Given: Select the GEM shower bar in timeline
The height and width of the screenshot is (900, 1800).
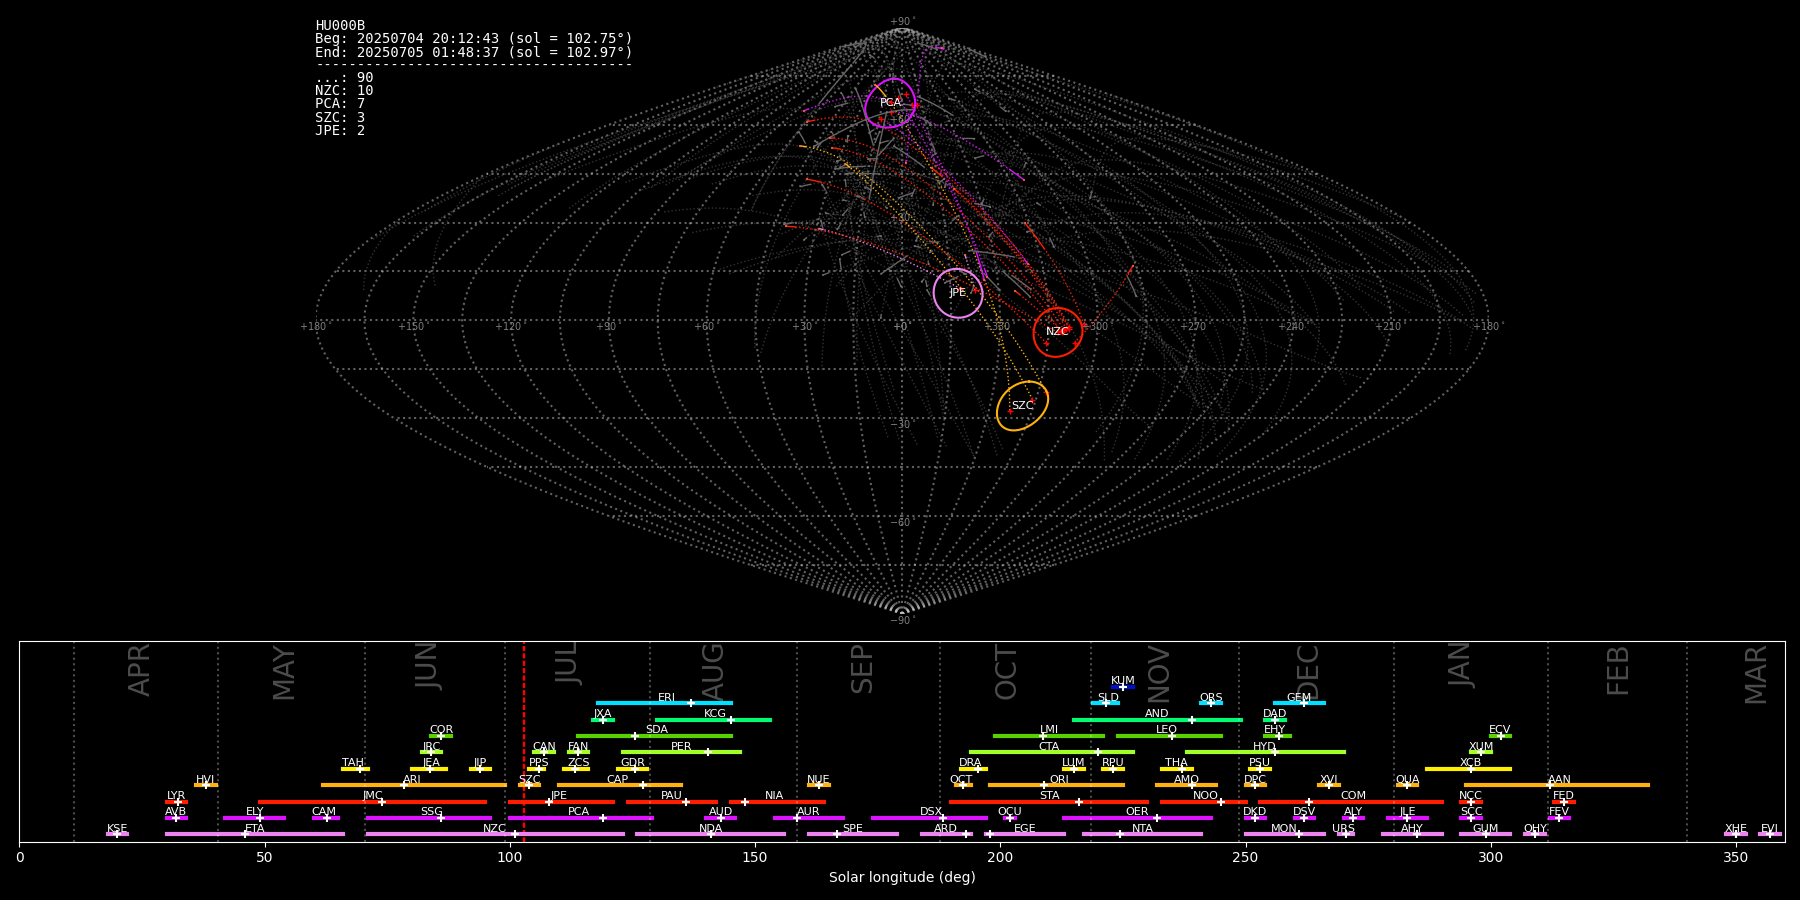Looking at the screenshot, I should click(x=1299, y=703).
